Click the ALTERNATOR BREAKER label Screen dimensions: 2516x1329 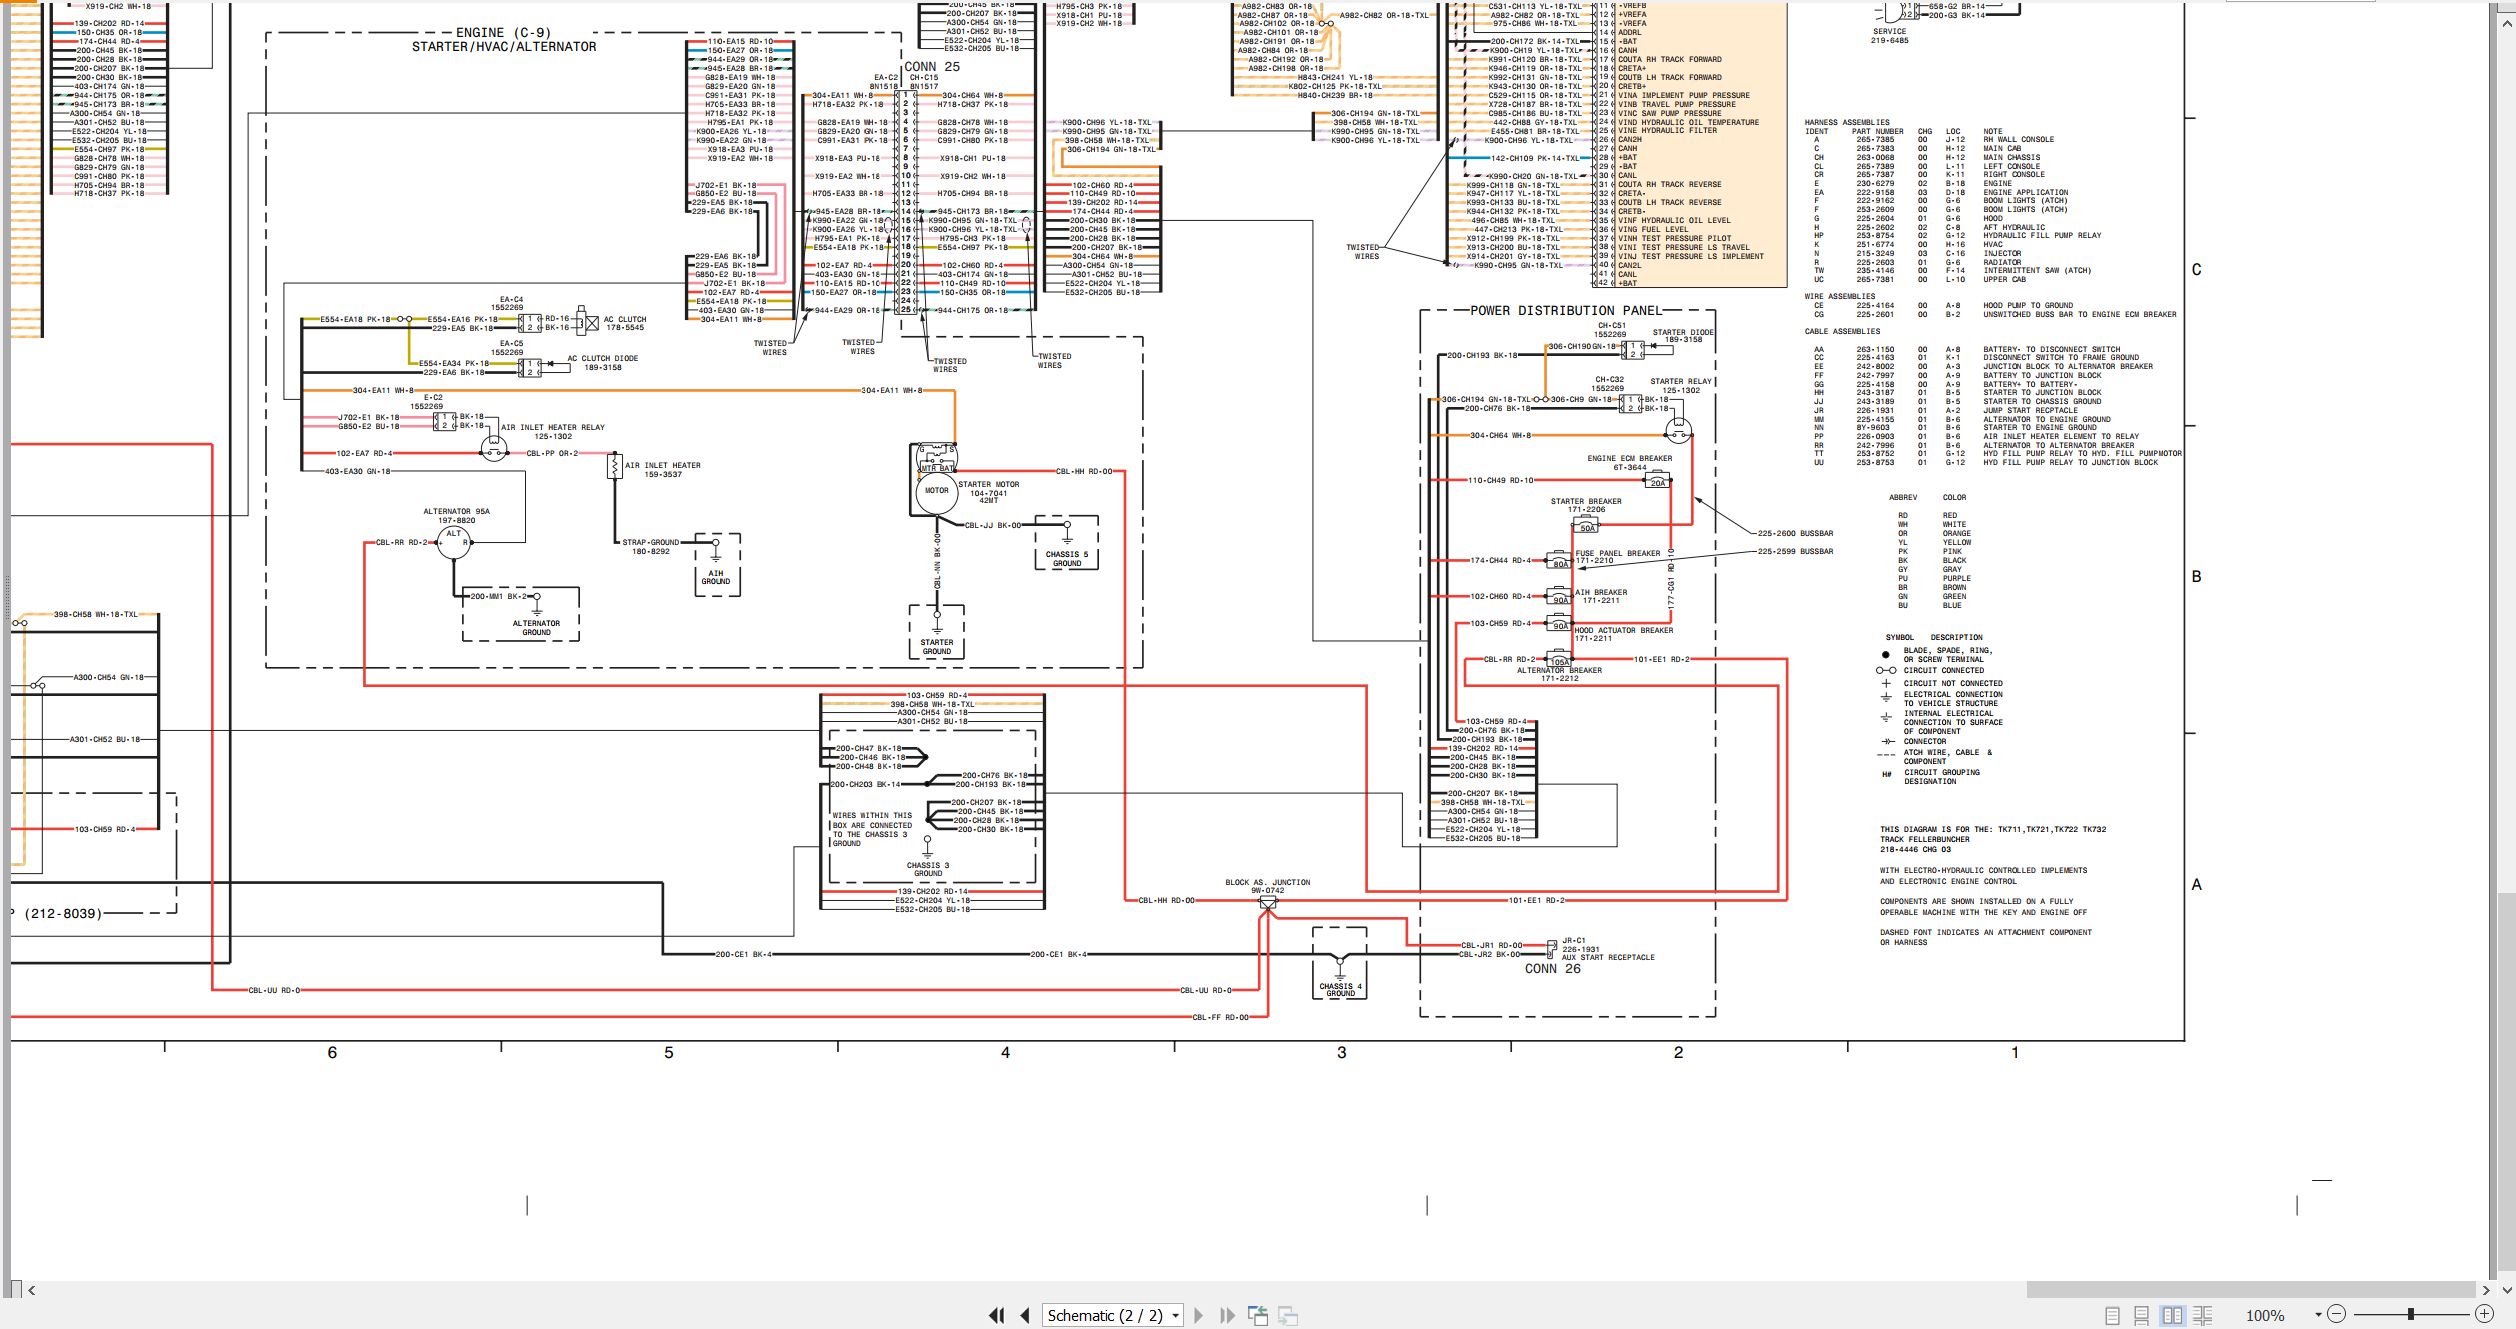[1559, 670]
